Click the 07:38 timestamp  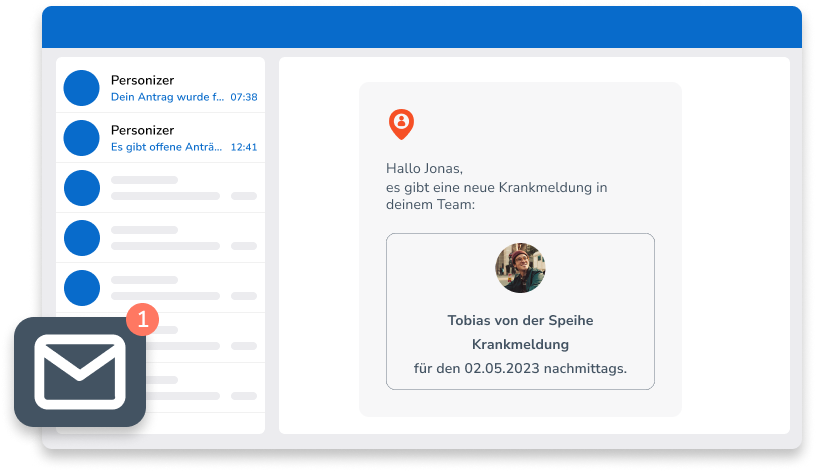point(244,97)
